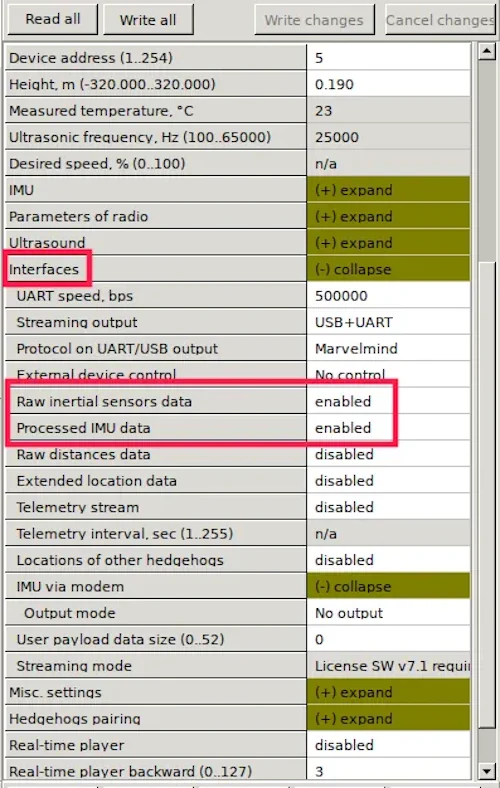The image size is (500, 788).
Task: Toggle Processed IMU data enabled value
Action: (x=388, y=428)
